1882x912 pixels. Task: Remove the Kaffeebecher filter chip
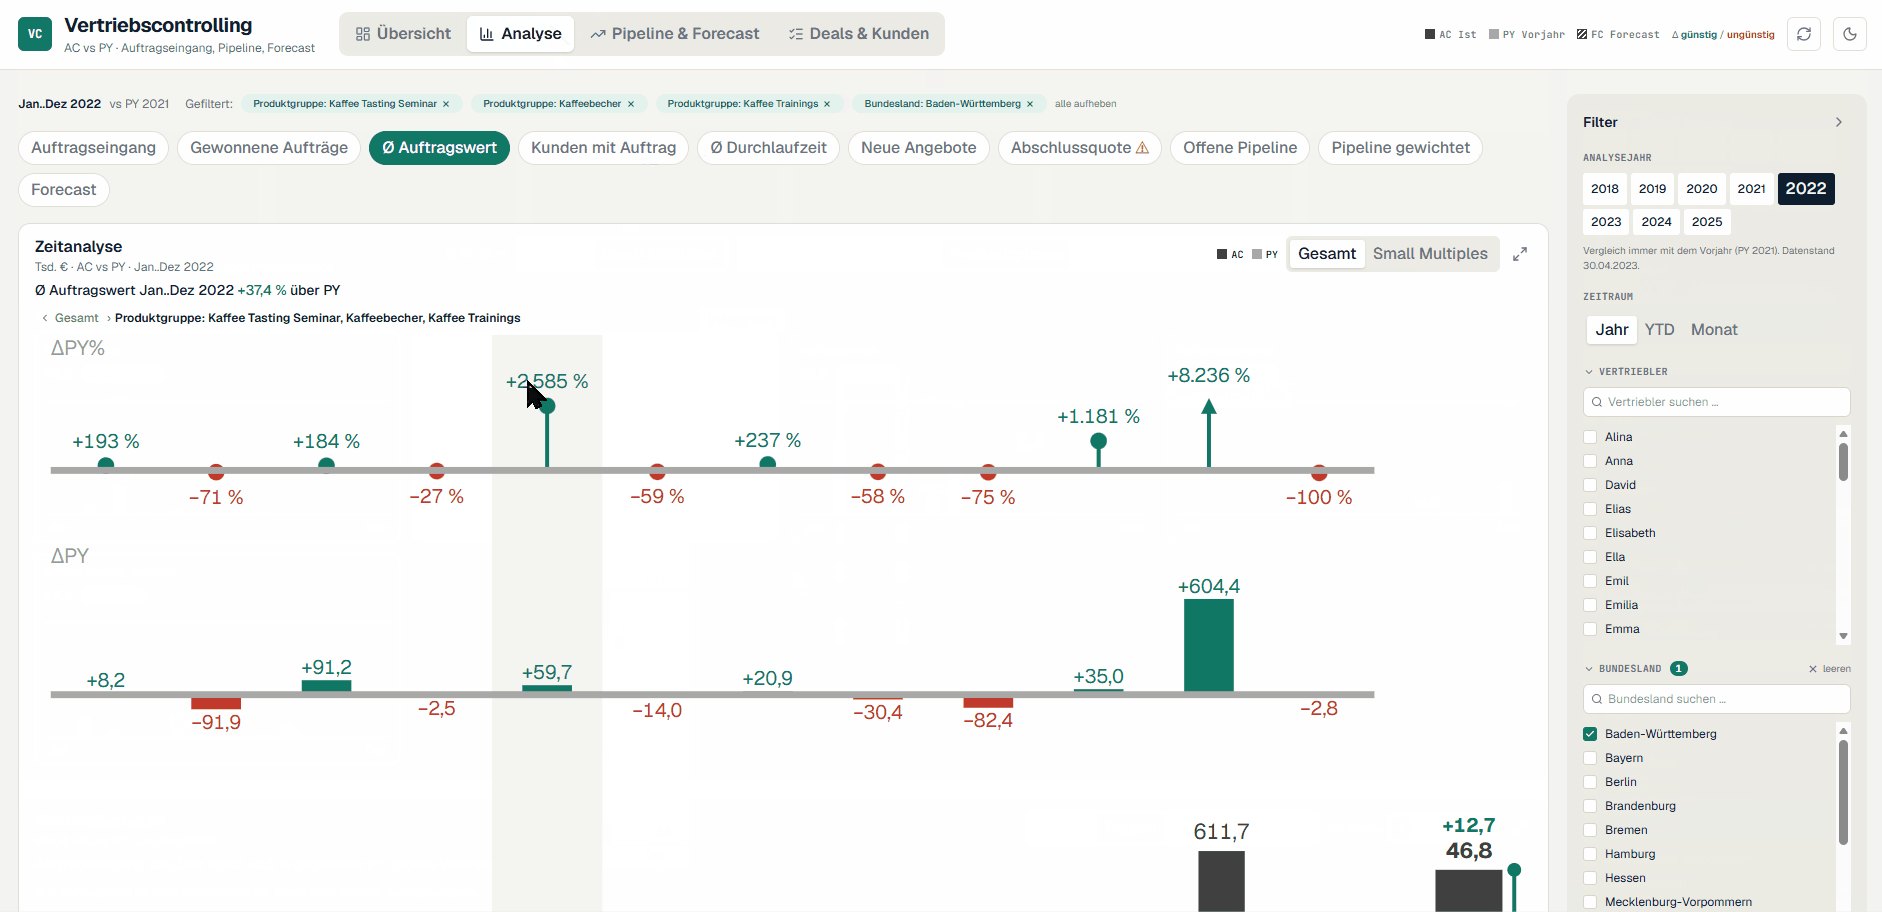coord(631,104)
